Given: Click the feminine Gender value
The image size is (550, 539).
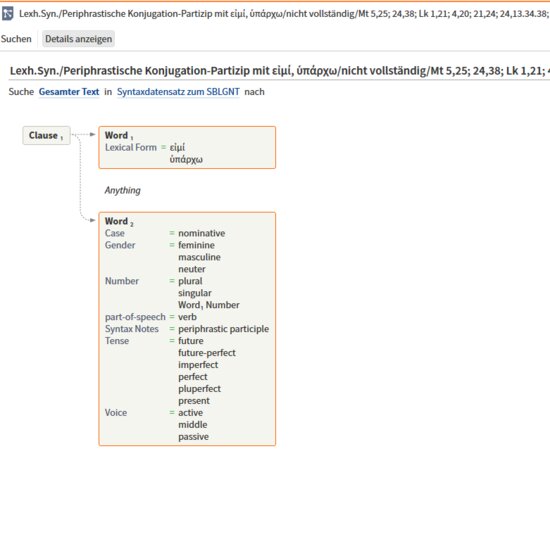Looking at the screenshot, I should pyautogui.click(x=196, y=245).
